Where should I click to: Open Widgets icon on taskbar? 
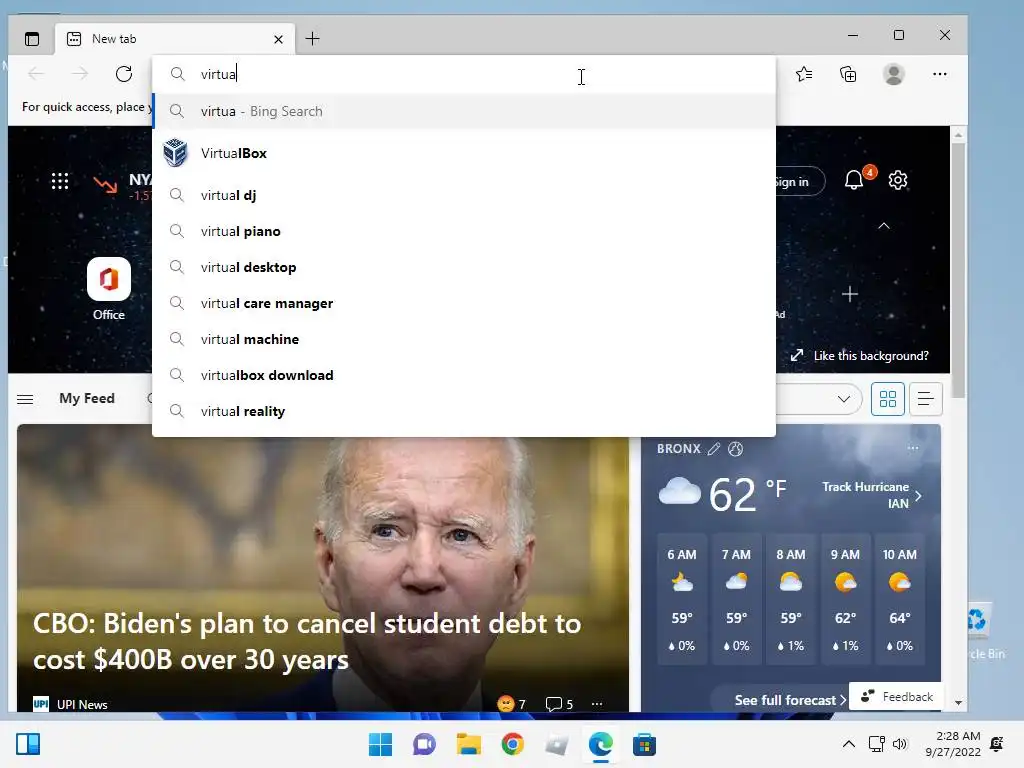point(28,744)
